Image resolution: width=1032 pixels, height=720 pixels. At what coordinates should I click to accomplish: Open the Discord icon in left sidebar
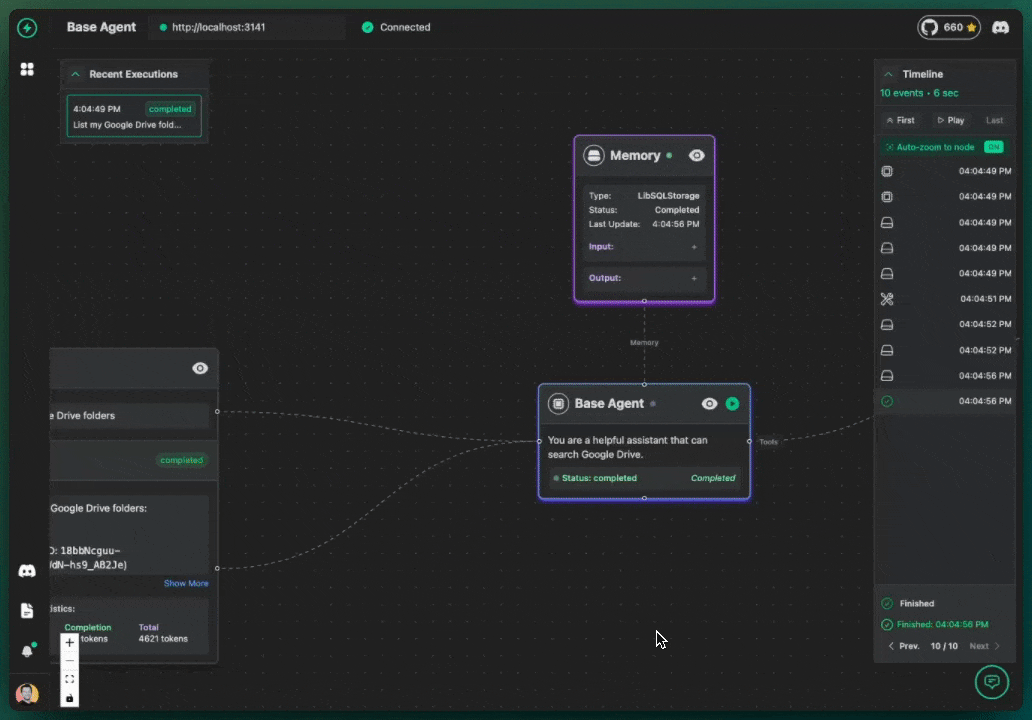27,571
